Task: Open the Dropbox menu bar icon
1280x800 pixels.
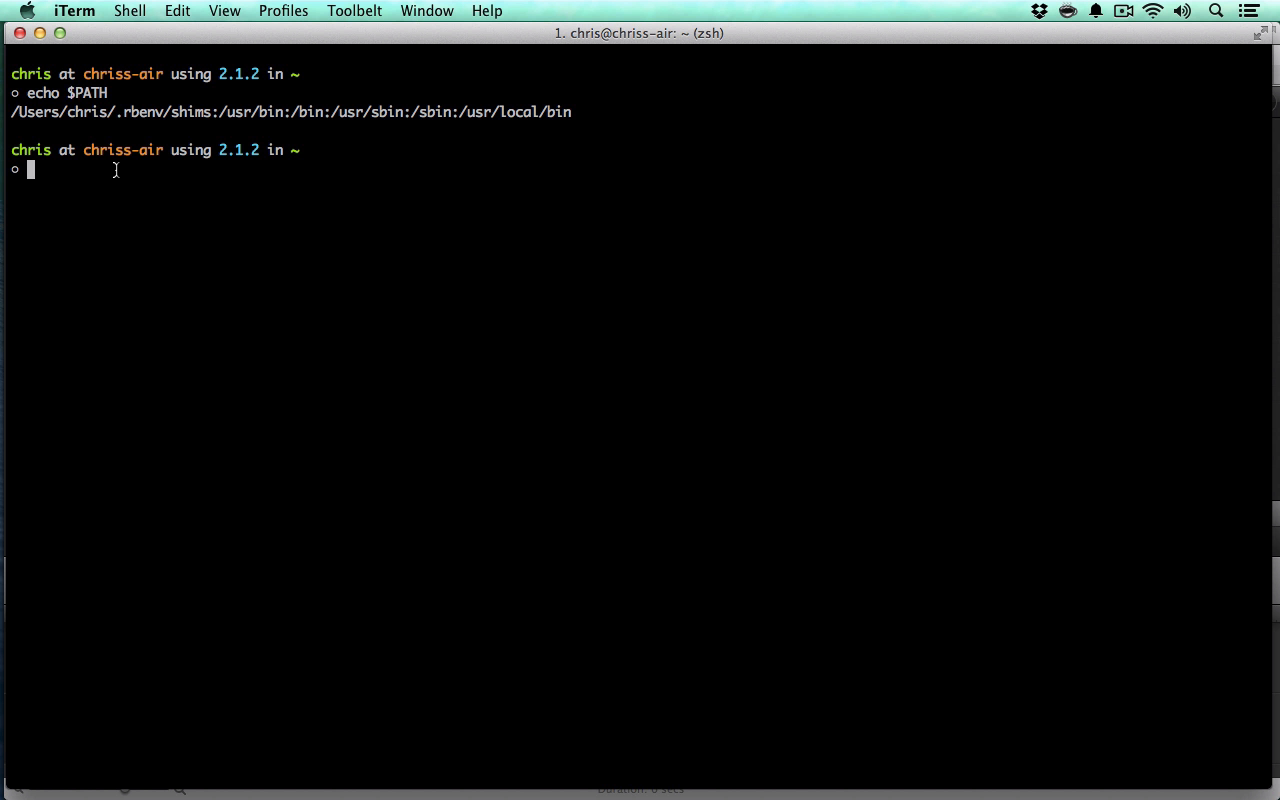Action: (1039, 11)
